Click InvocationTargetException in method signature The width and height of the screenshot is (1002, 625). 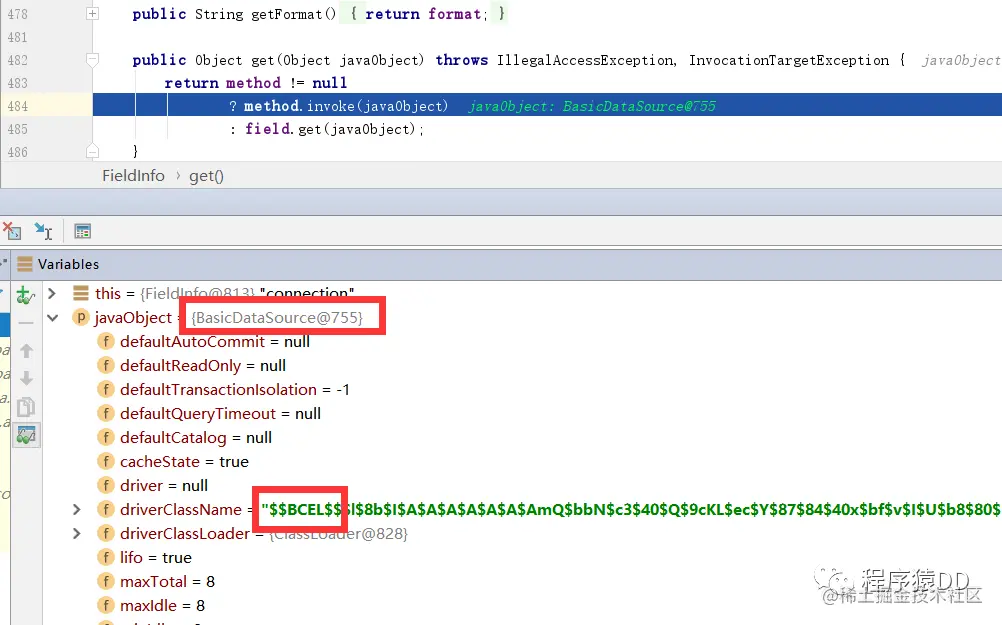point(789,60)
